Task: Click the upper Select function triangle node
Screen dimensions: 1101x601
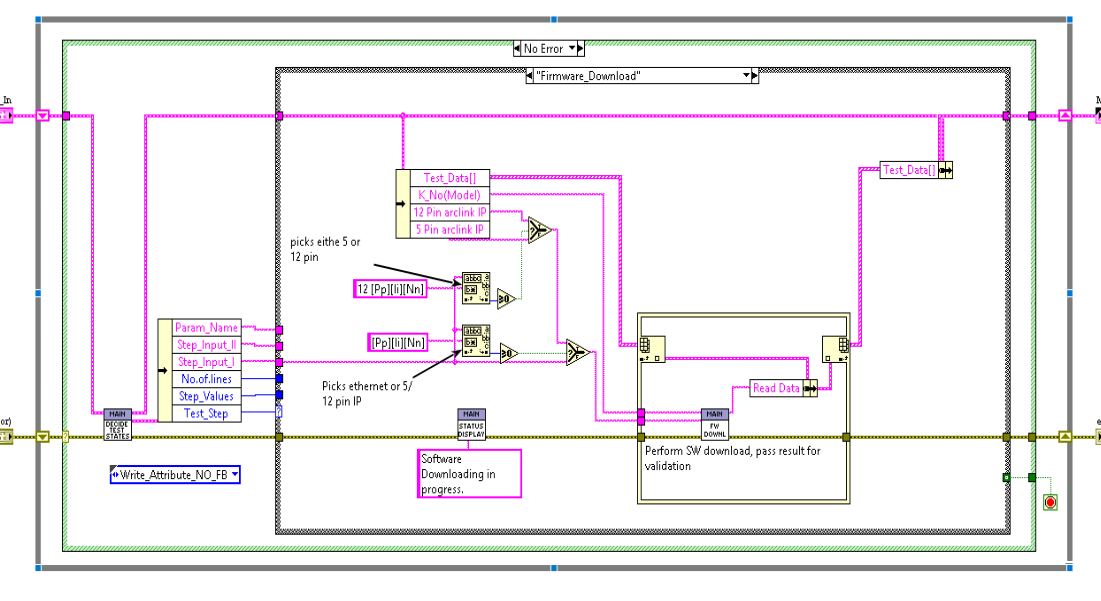Action: point(539,230)
